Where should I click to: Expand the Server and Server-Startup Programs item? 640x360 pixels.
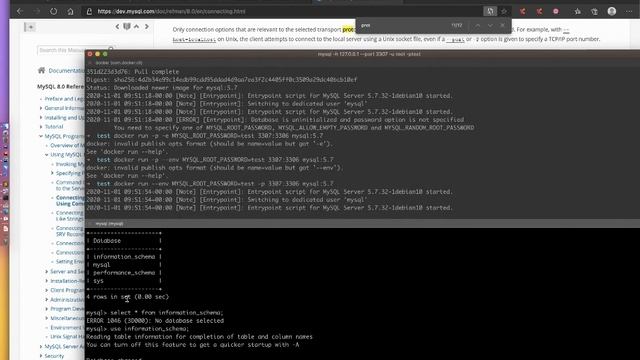tap(47, 271)
